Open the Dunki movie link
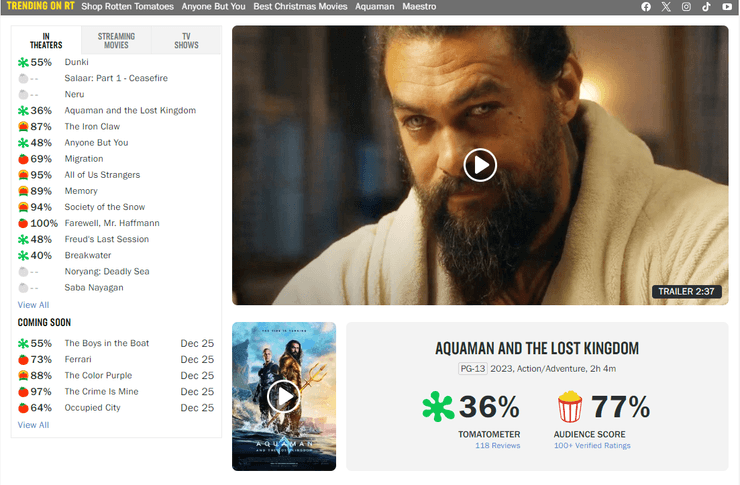Image resolution: width=740 pixels, height=485 pixels. point(76,62)
